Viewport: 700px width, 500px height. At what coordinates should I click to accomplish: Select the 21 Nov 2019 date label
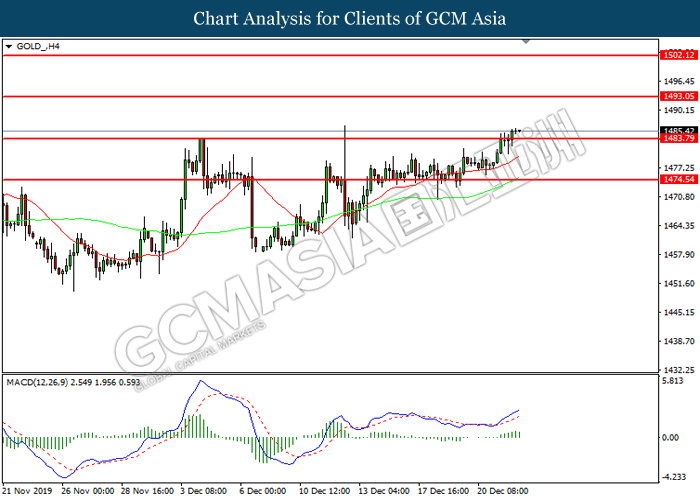pos(25,492)
